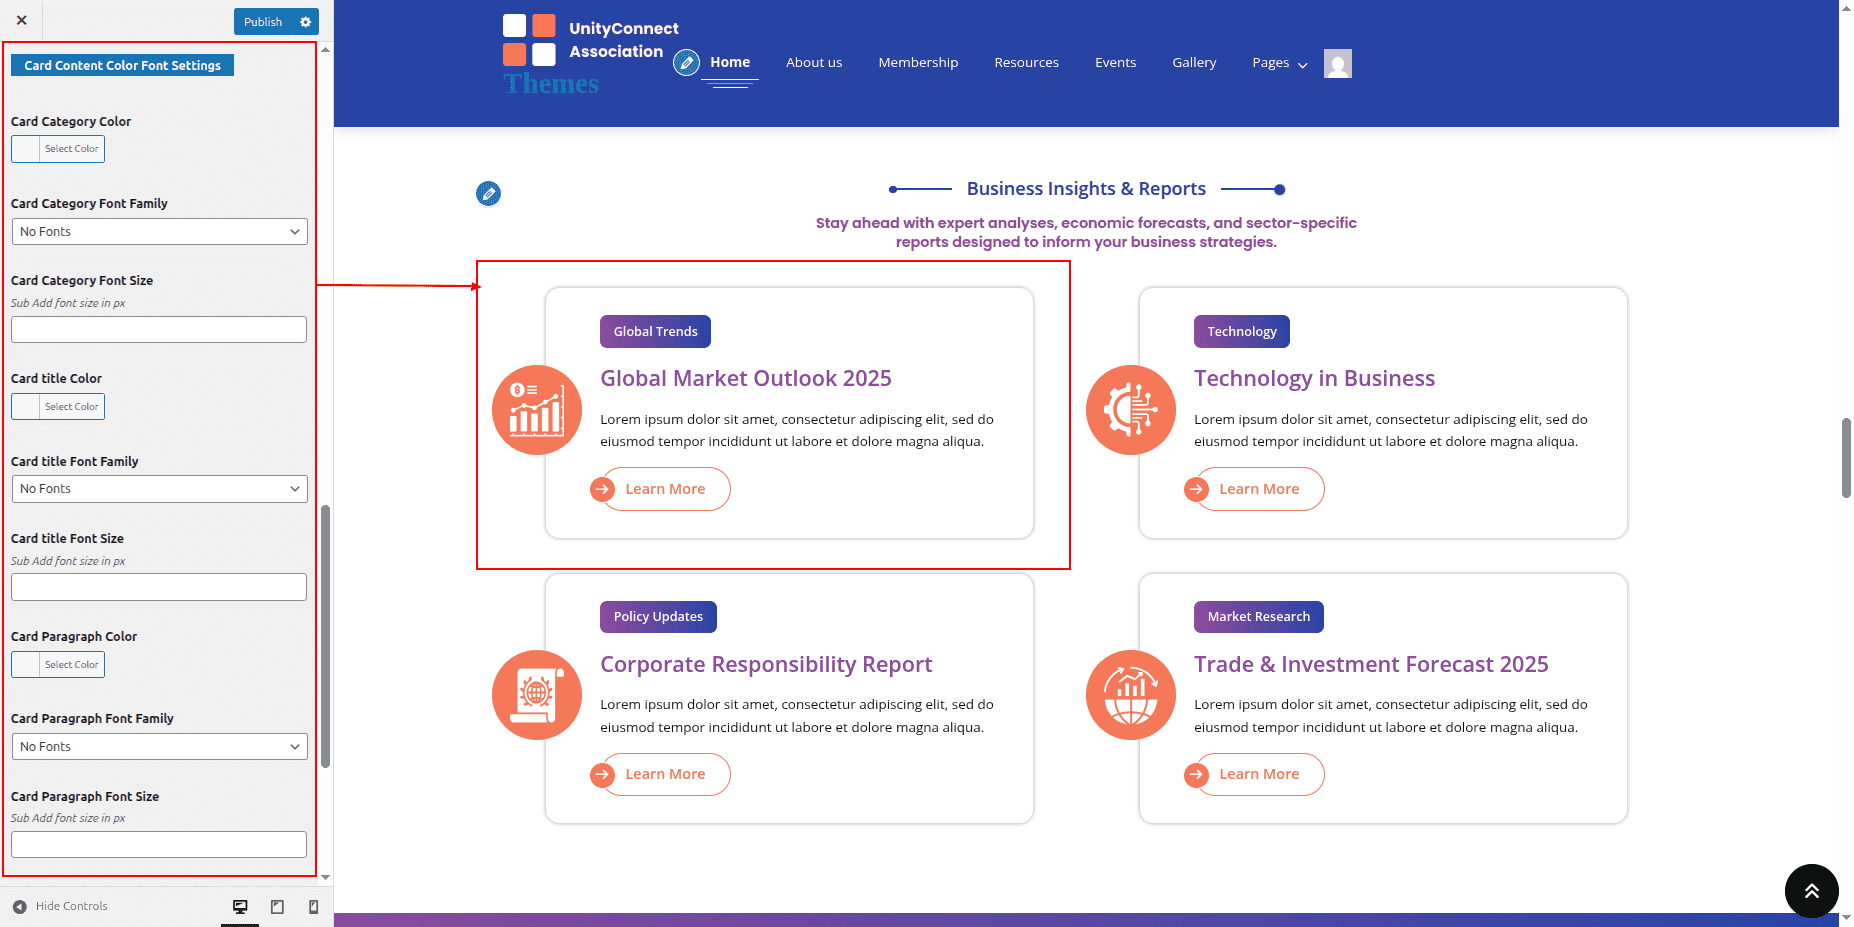1854x927 pixels.
Task: Toggle Hide Controls at the panel bottom
Action: 60,906
